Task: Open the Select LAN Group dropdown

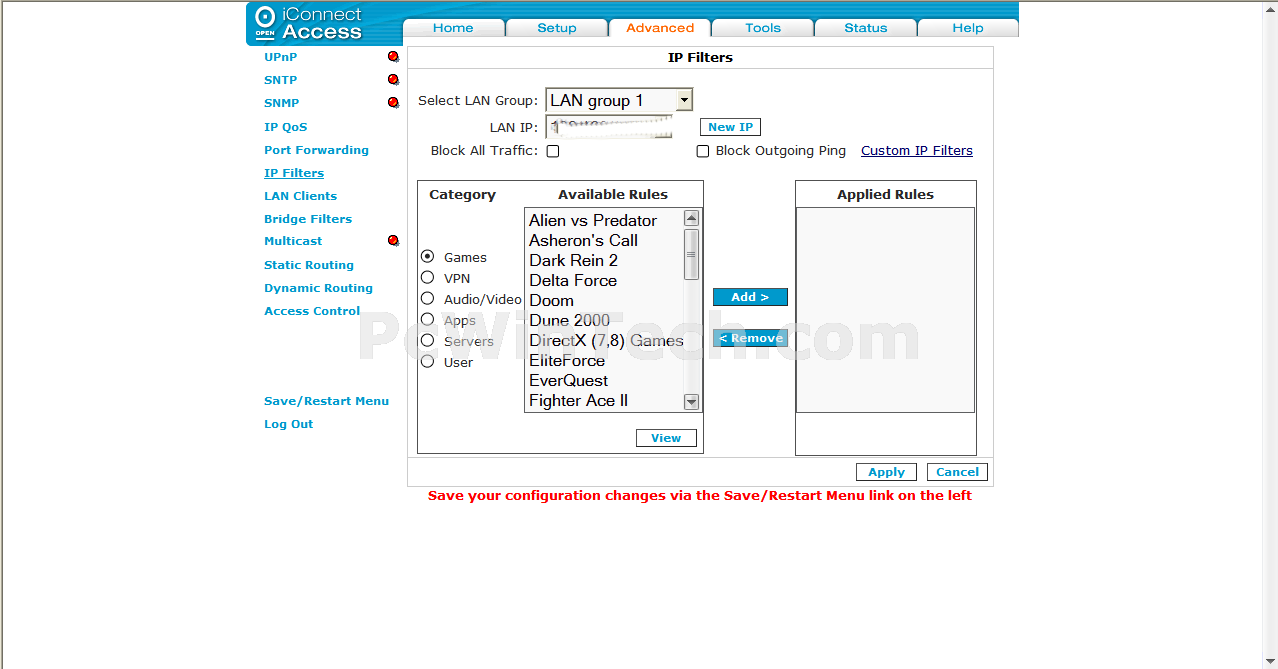Action: click(619, 100)
